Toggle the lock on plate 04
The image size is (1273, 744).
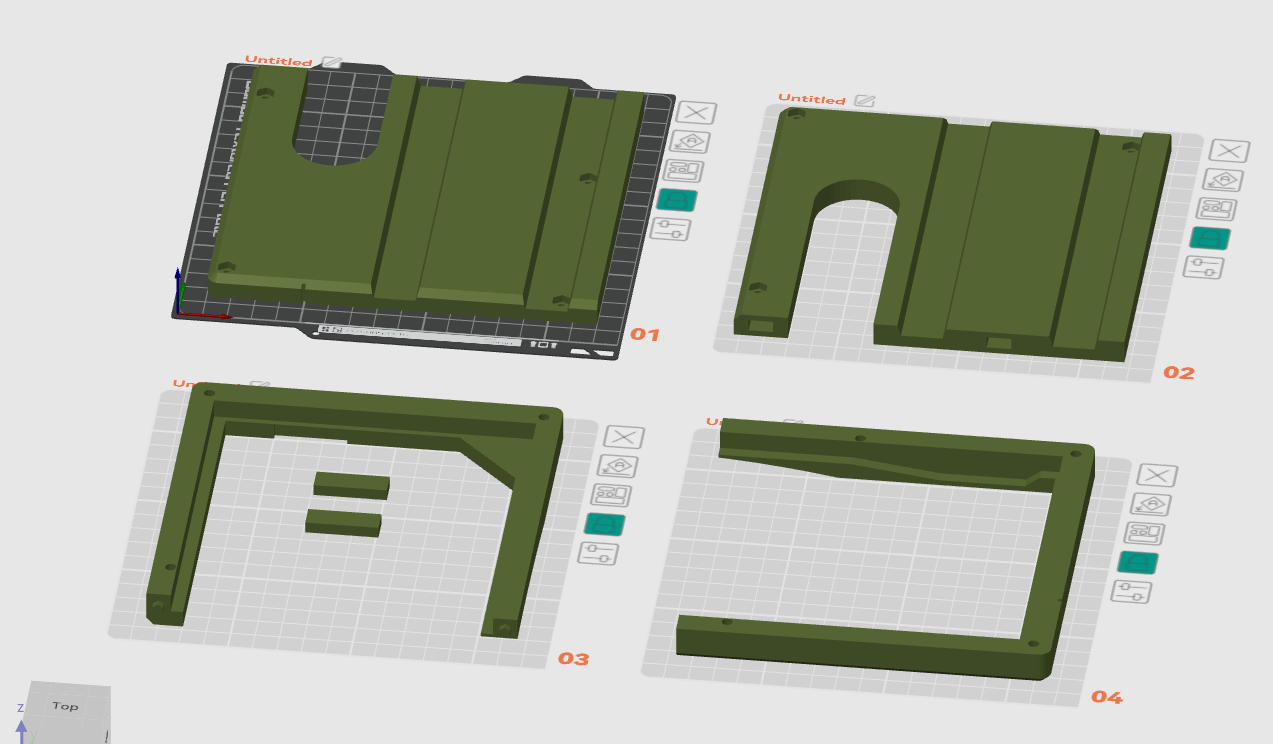pos(1138,562)
